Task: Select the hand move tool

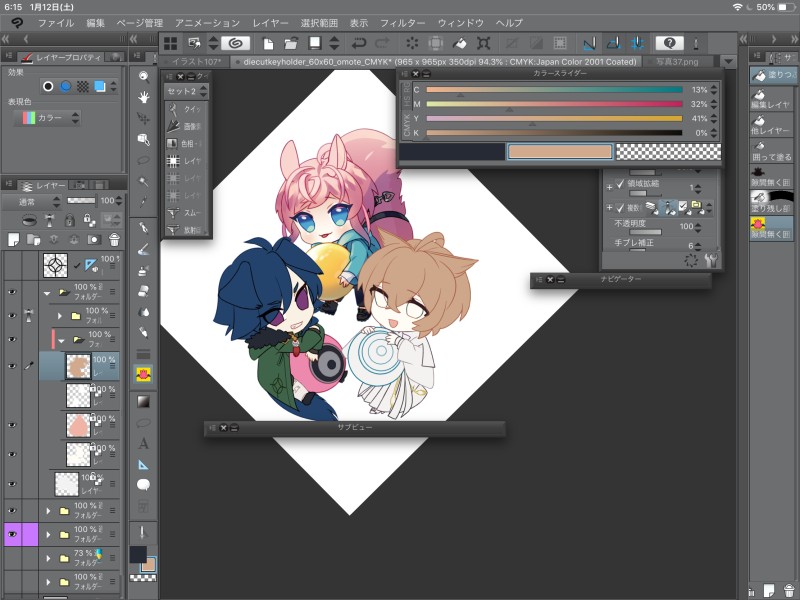Action: pos(144,97)
